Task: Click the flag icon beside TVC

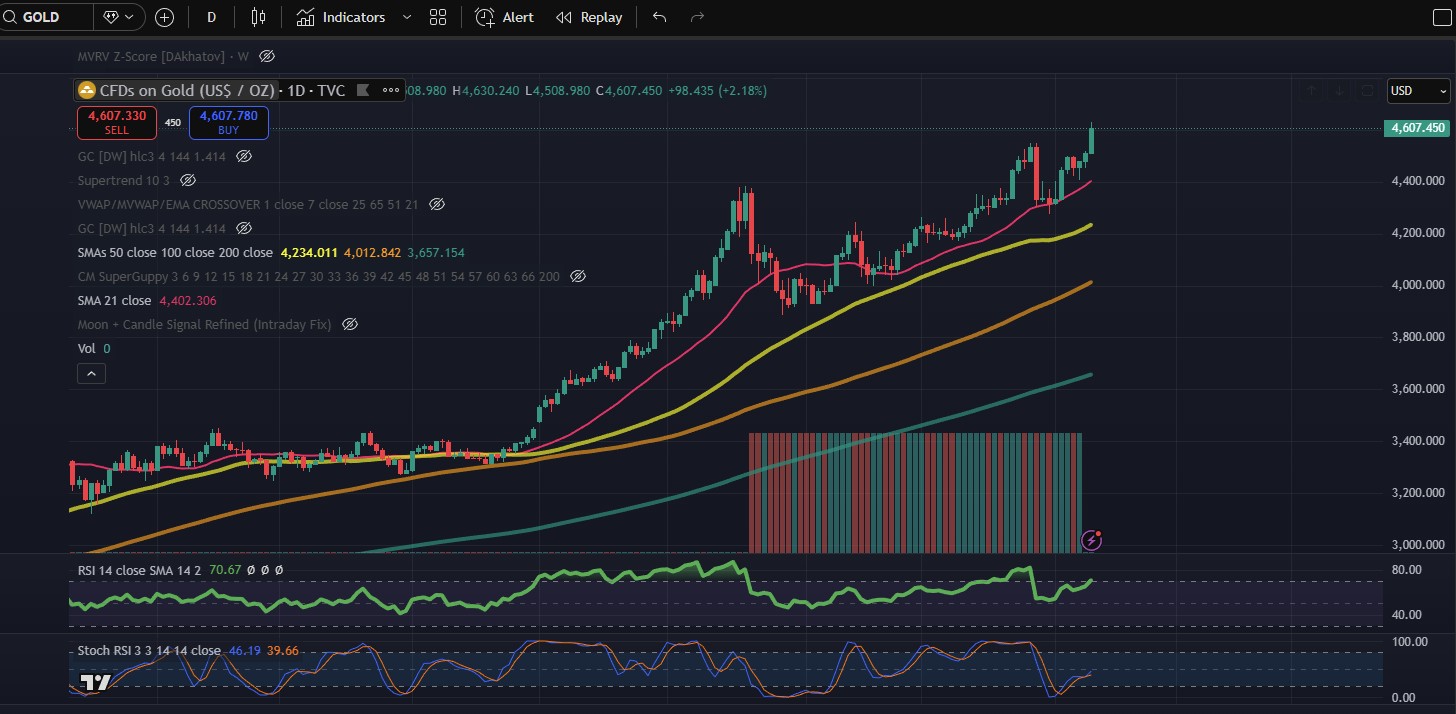Action: coord(363,91)
